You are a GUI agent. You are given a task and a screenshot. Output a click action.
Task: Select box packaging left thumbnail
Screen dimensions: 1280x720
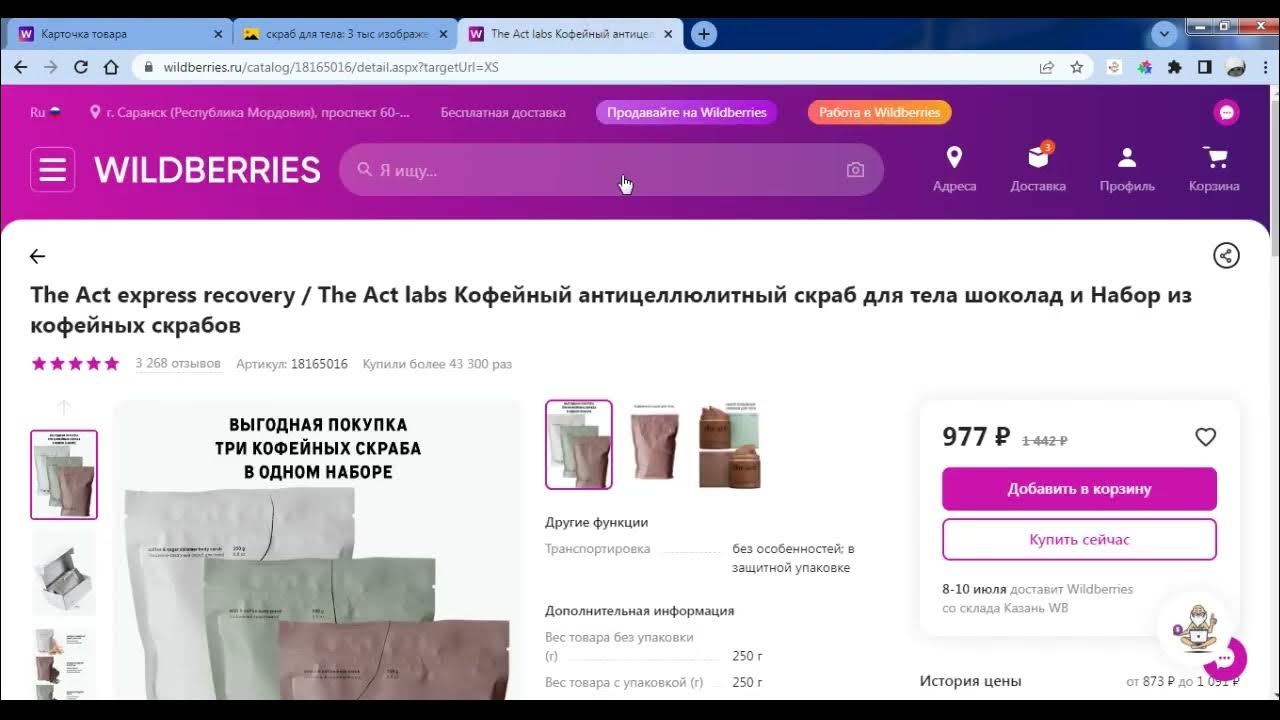tap(64, 573)
